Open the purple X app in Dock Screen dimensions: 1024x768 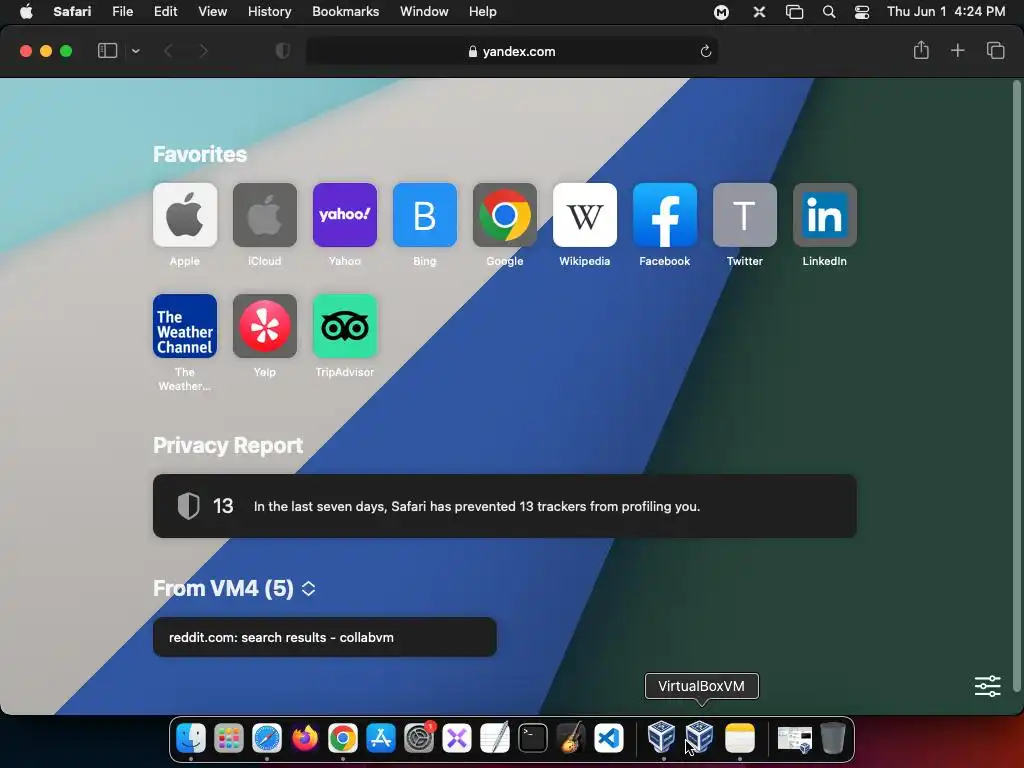[x=456, y=739]
